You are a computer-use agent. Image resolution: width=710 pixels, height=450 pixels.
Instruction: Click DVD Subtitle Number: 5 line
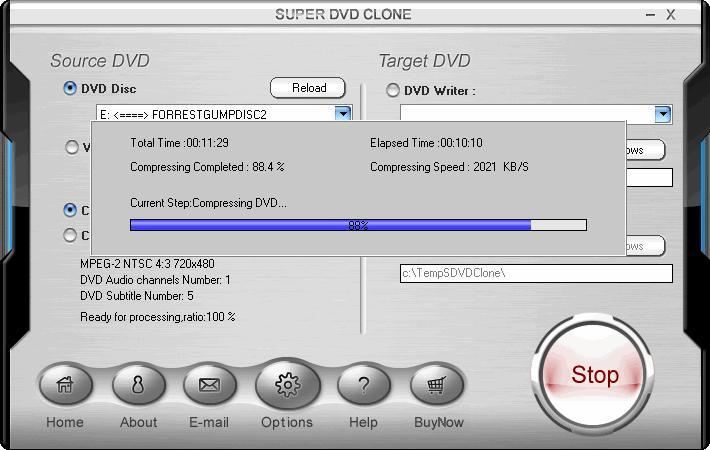point(137,296)
